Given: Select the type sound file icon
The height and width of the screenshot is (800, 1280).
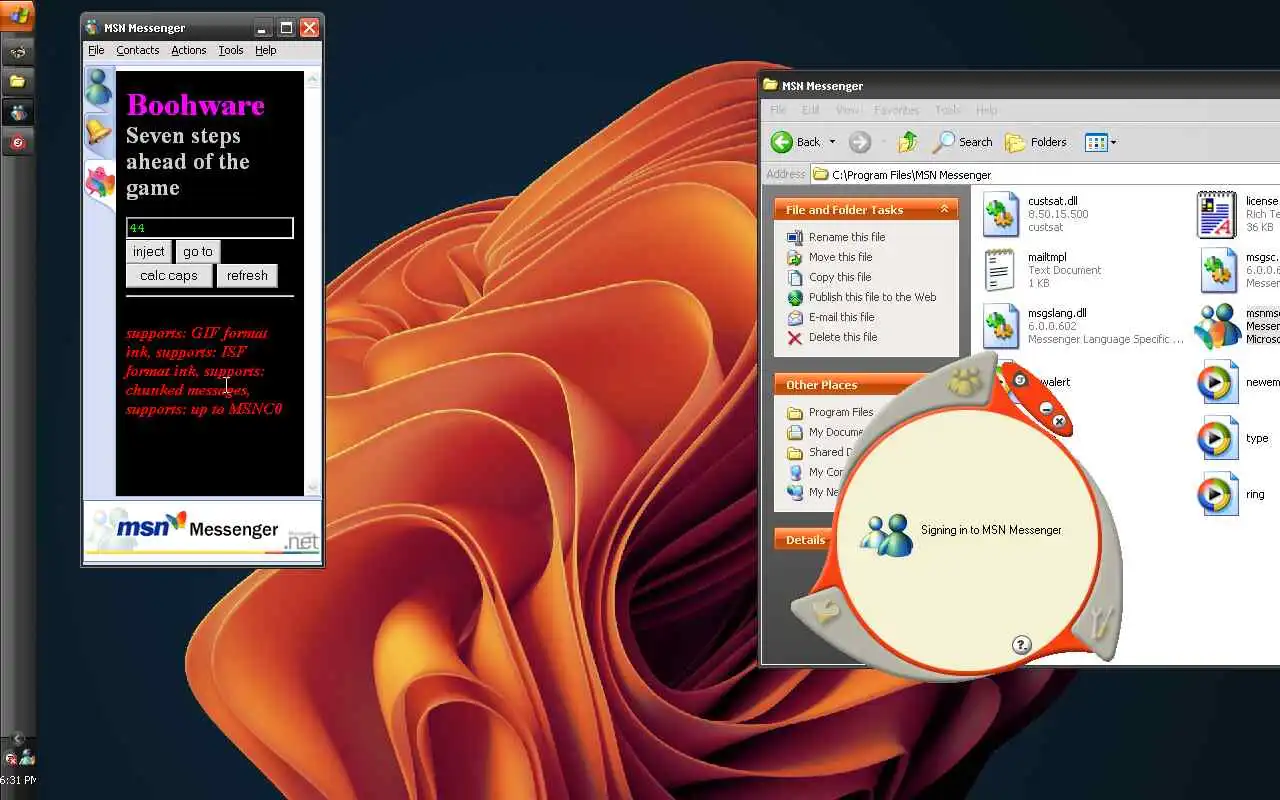Looking at the screenshot, I should [1217, 438].
